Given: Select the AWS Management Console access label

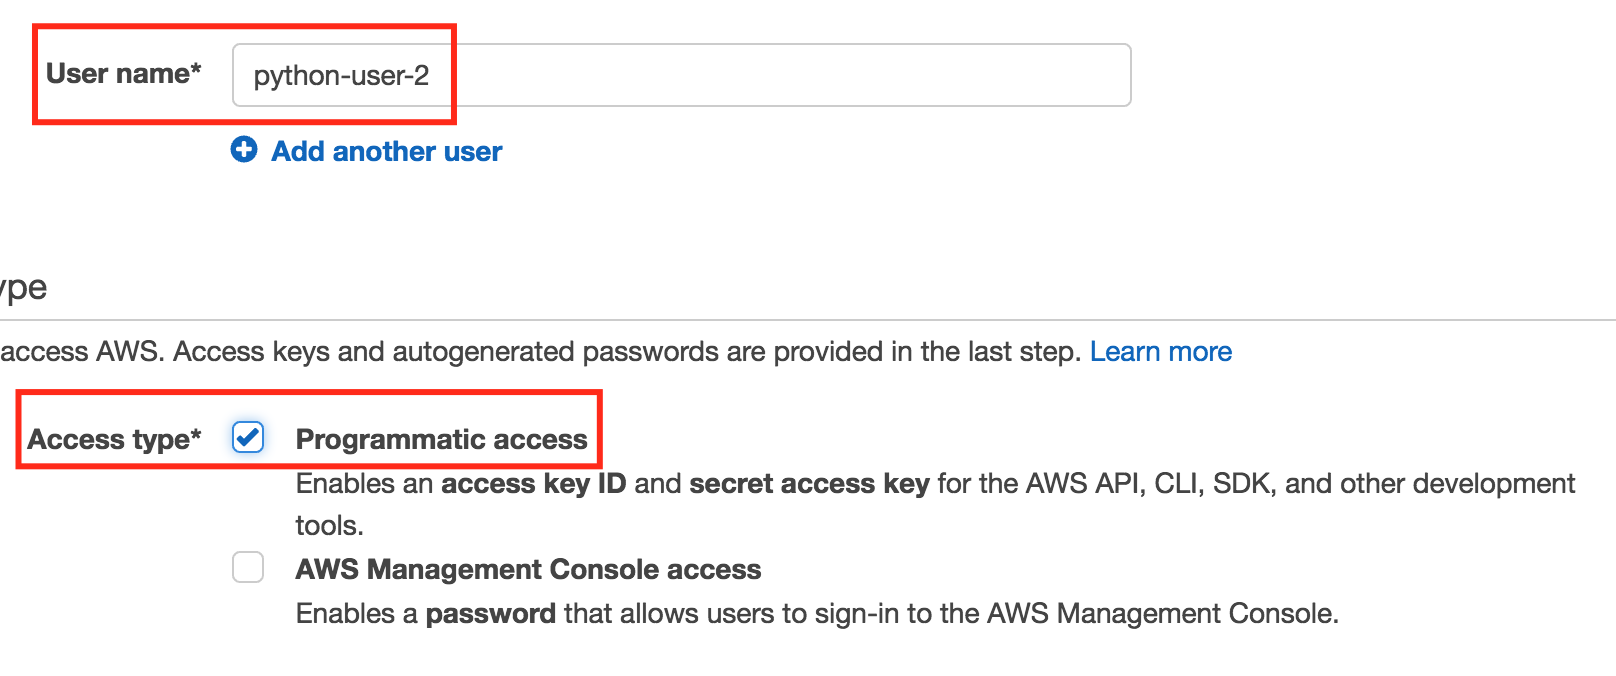Looking at the screenshot, I should coord(528,569).
